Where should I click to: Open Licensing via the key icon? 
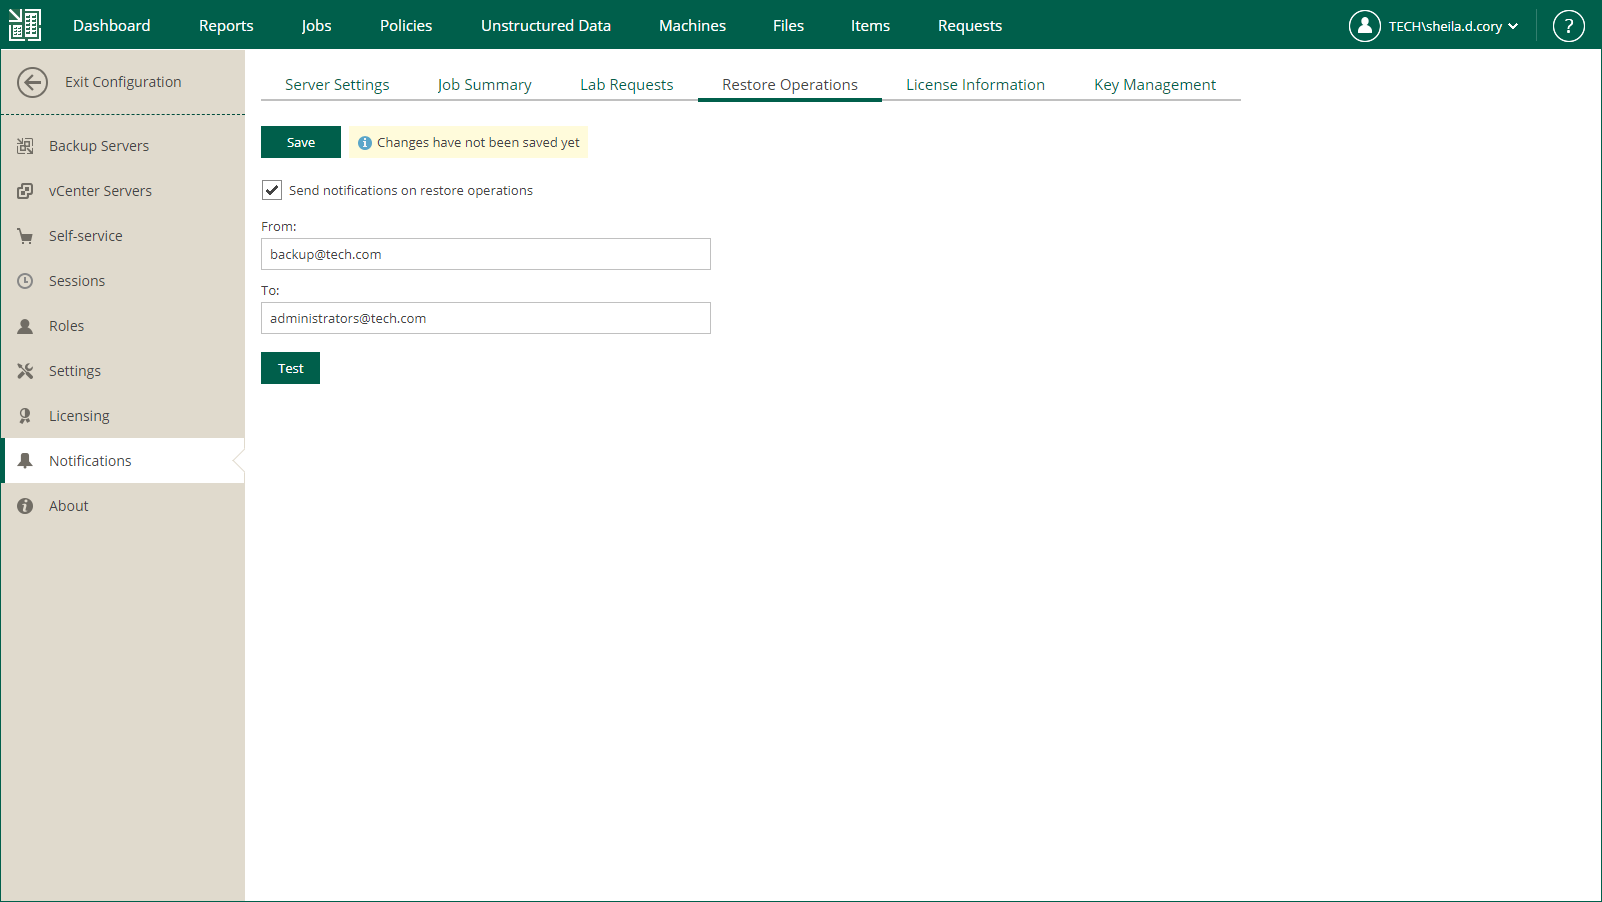(x=25, y=415)
